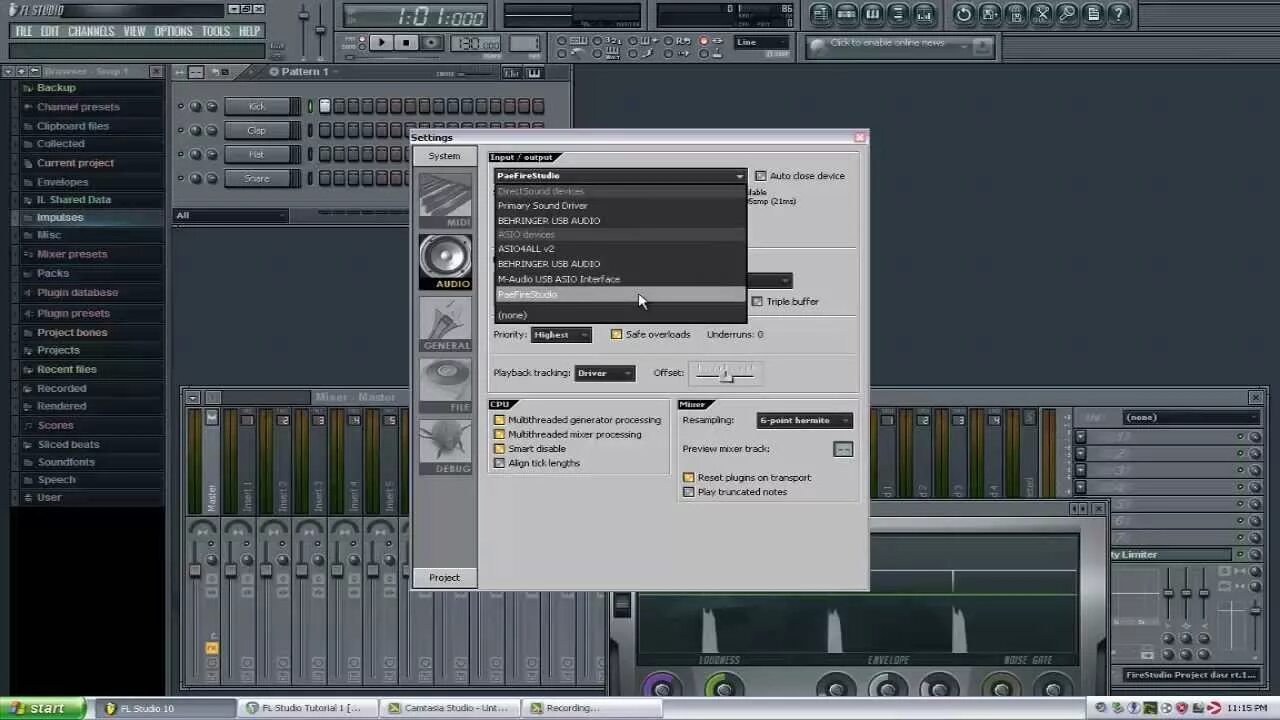The image size is (1280, 720).
Task: Click the Kick channel button
Action: click(x=258, y=107)
